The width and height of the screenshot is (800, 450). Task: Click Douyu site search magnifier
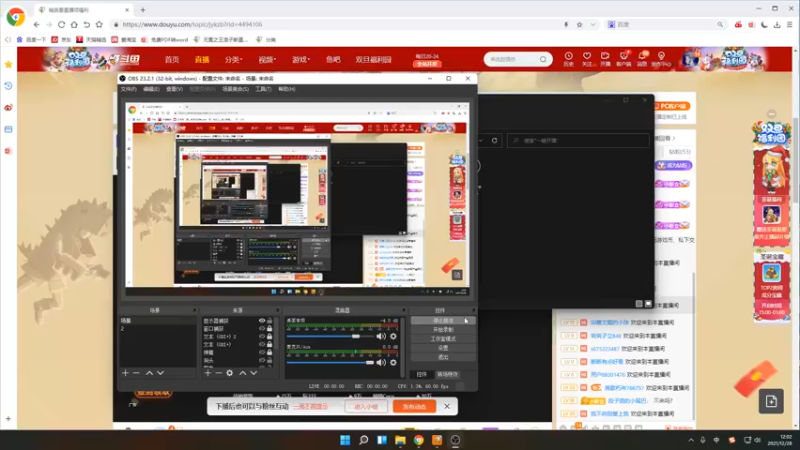pos(543,59)
